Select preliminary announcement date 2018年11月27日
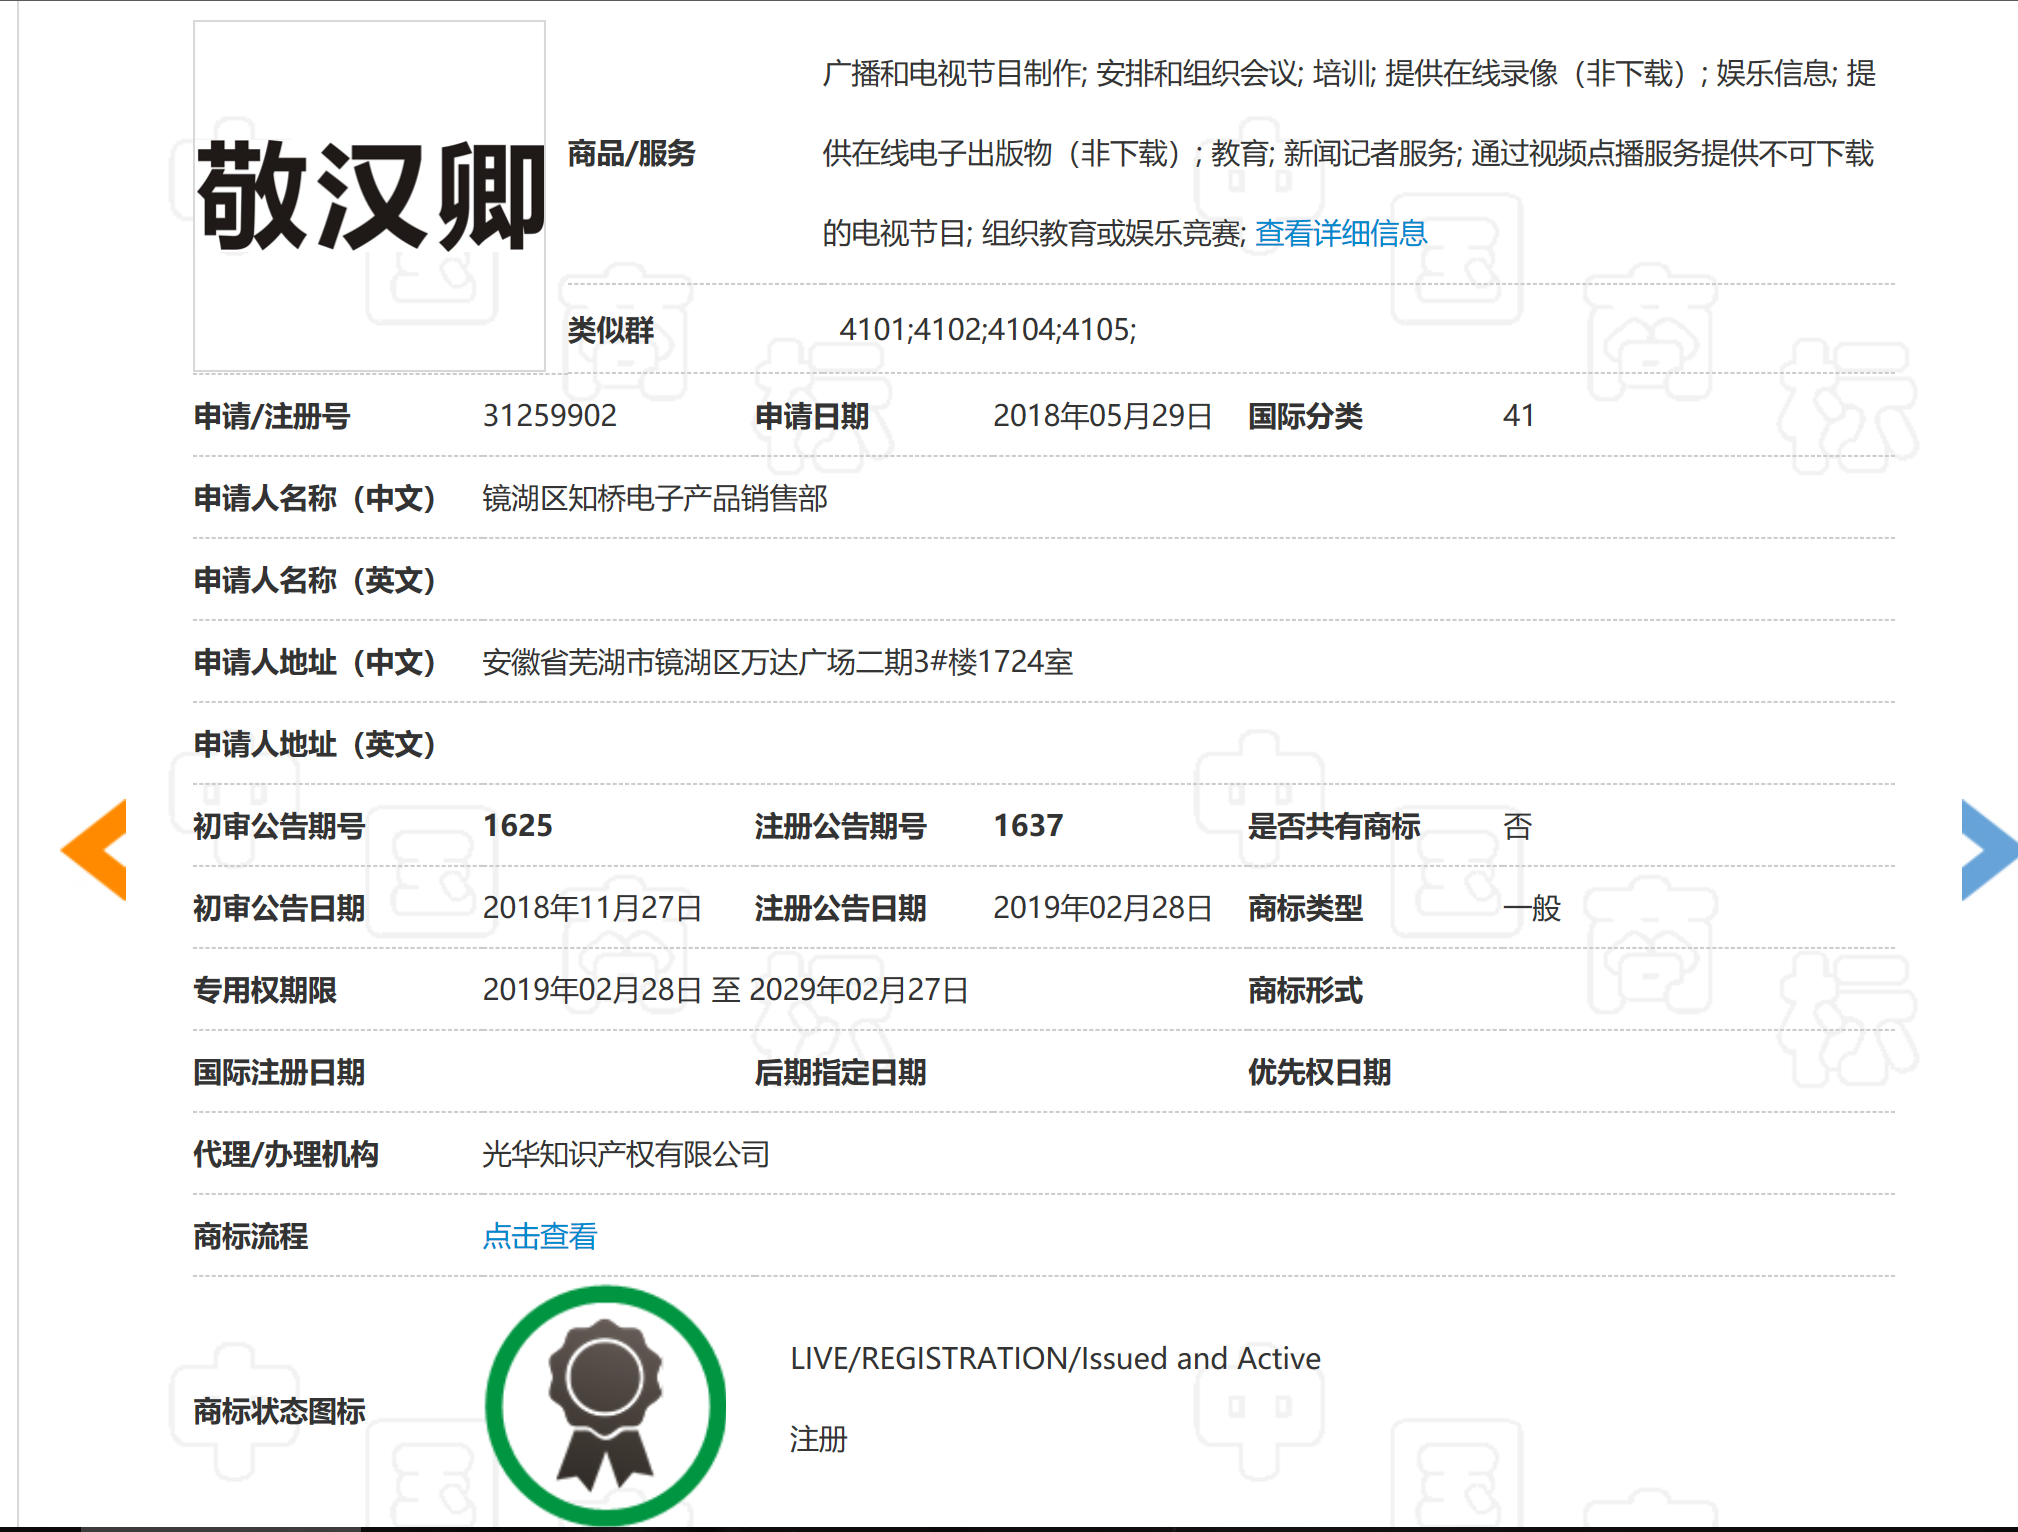Screen dimensions: 2018x1532 coord(592,907)
